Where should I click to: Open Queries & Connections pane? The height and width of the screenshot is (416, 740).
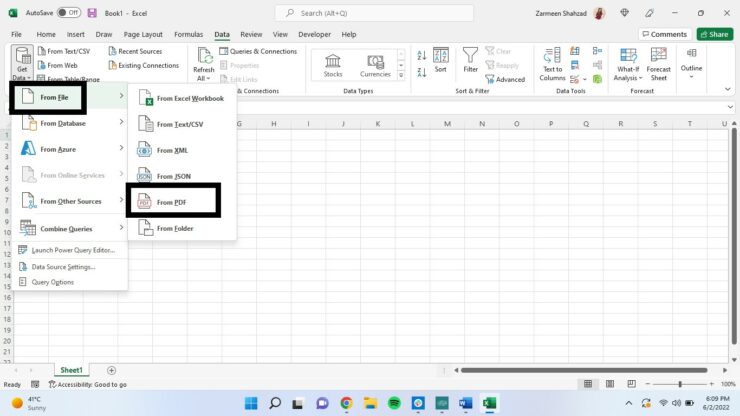coord(258,51)
